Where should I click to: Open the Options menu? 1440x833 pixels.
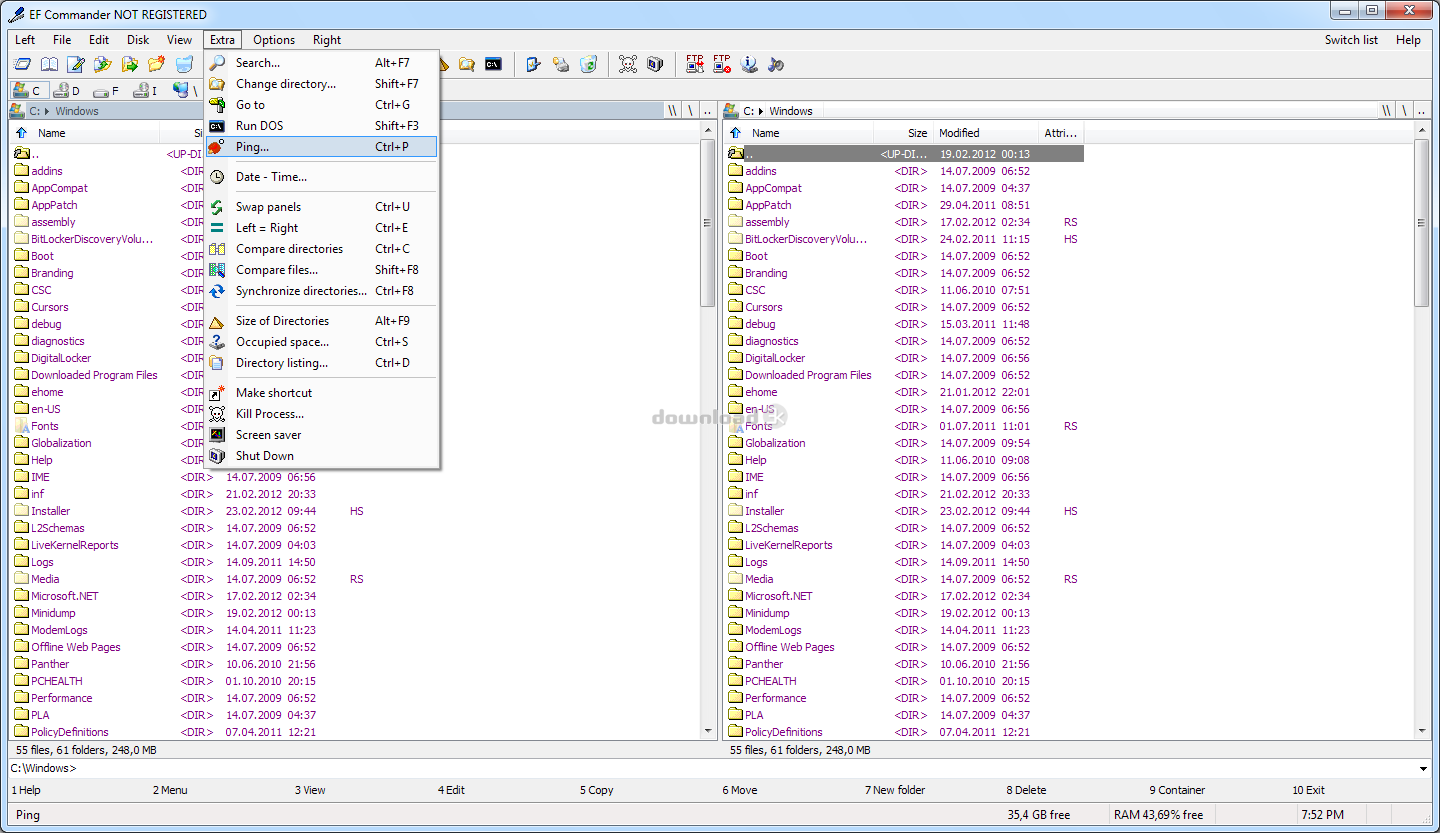(x=274, y=40)
